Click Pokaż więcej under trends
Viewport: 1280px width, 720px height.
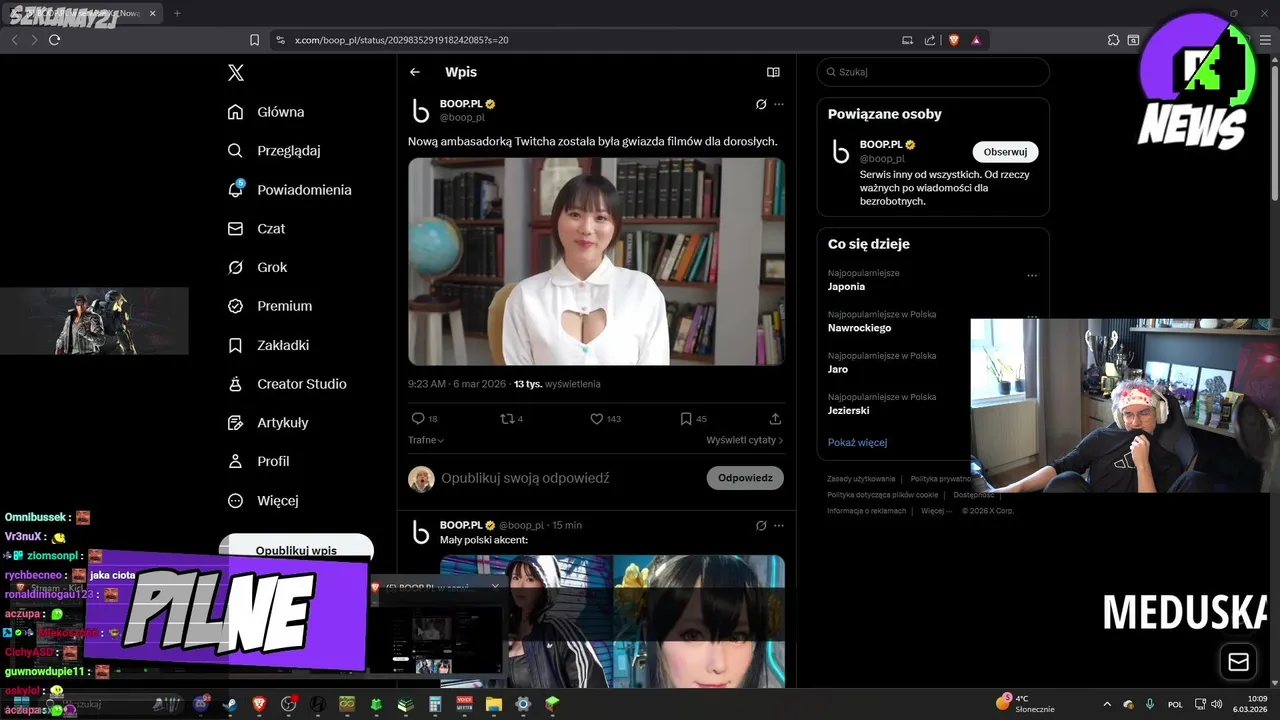(857, 442)
